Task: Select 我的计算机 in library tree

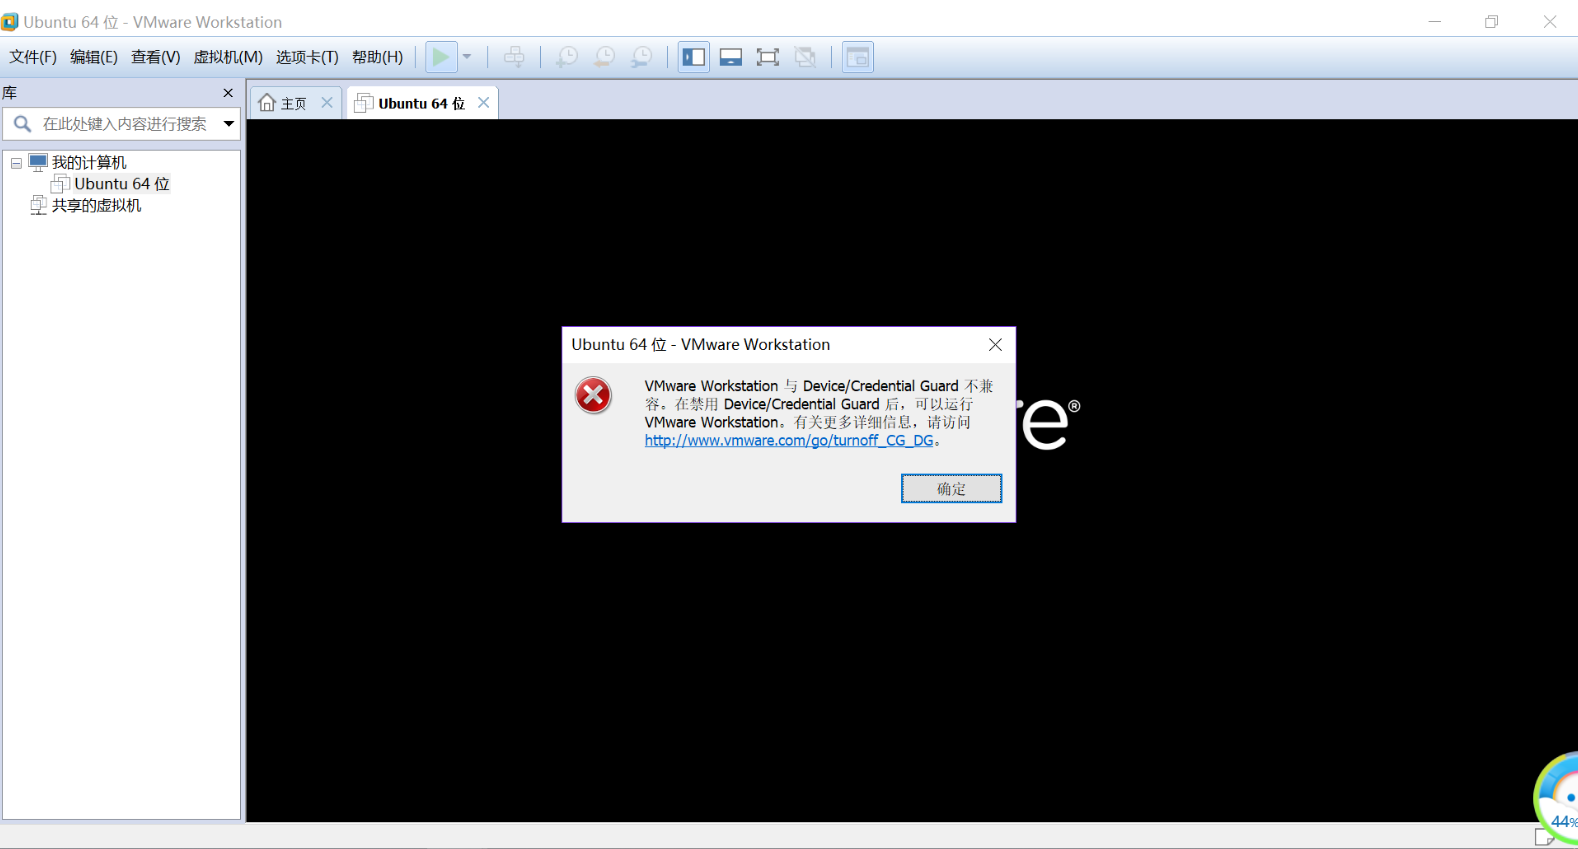Action: coord(89,163)
